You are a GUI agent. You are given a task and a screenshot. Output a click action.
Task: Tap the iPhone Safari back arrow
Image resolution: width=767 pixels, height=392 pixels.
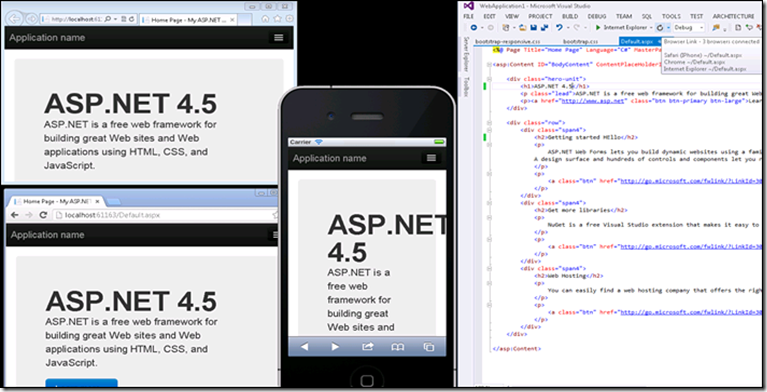point(304,346)
